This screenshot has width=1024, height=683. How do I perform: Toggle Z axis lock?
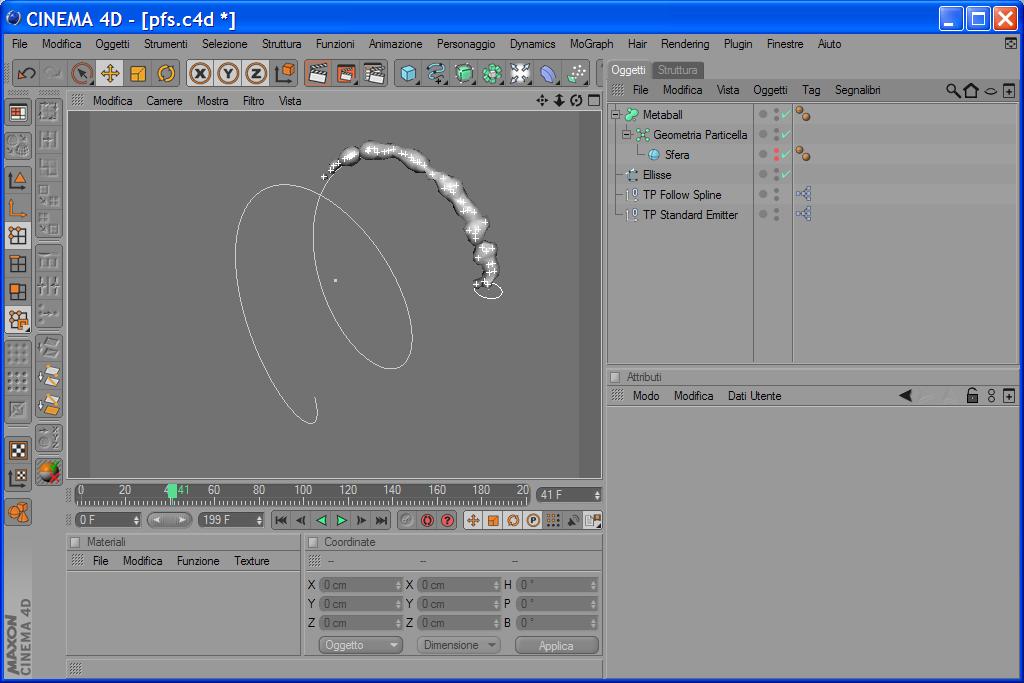(x=256, y=74)
